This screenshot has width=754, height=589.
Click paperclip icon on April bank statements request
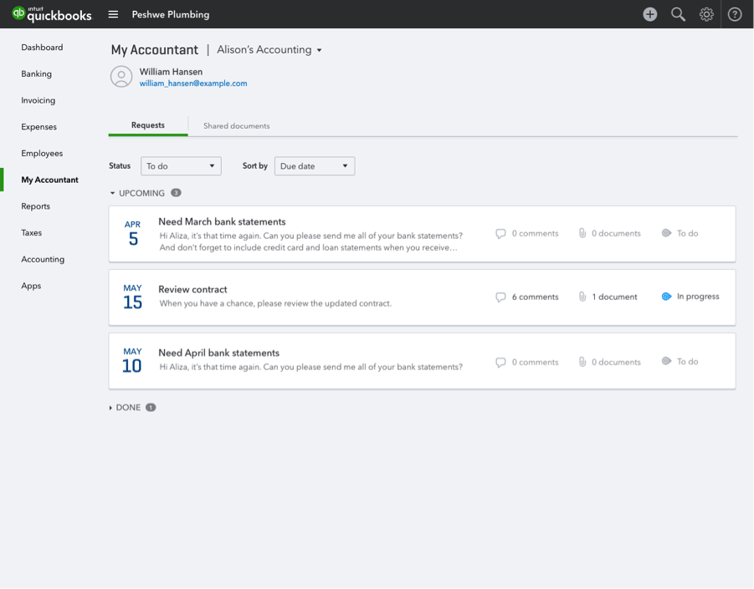[x=582, y=362]
